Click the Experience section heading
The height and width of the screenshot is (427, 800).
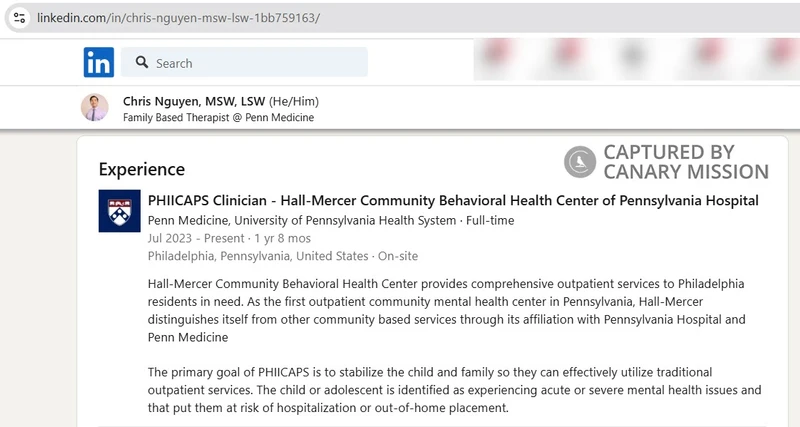[x=141, y=169]
